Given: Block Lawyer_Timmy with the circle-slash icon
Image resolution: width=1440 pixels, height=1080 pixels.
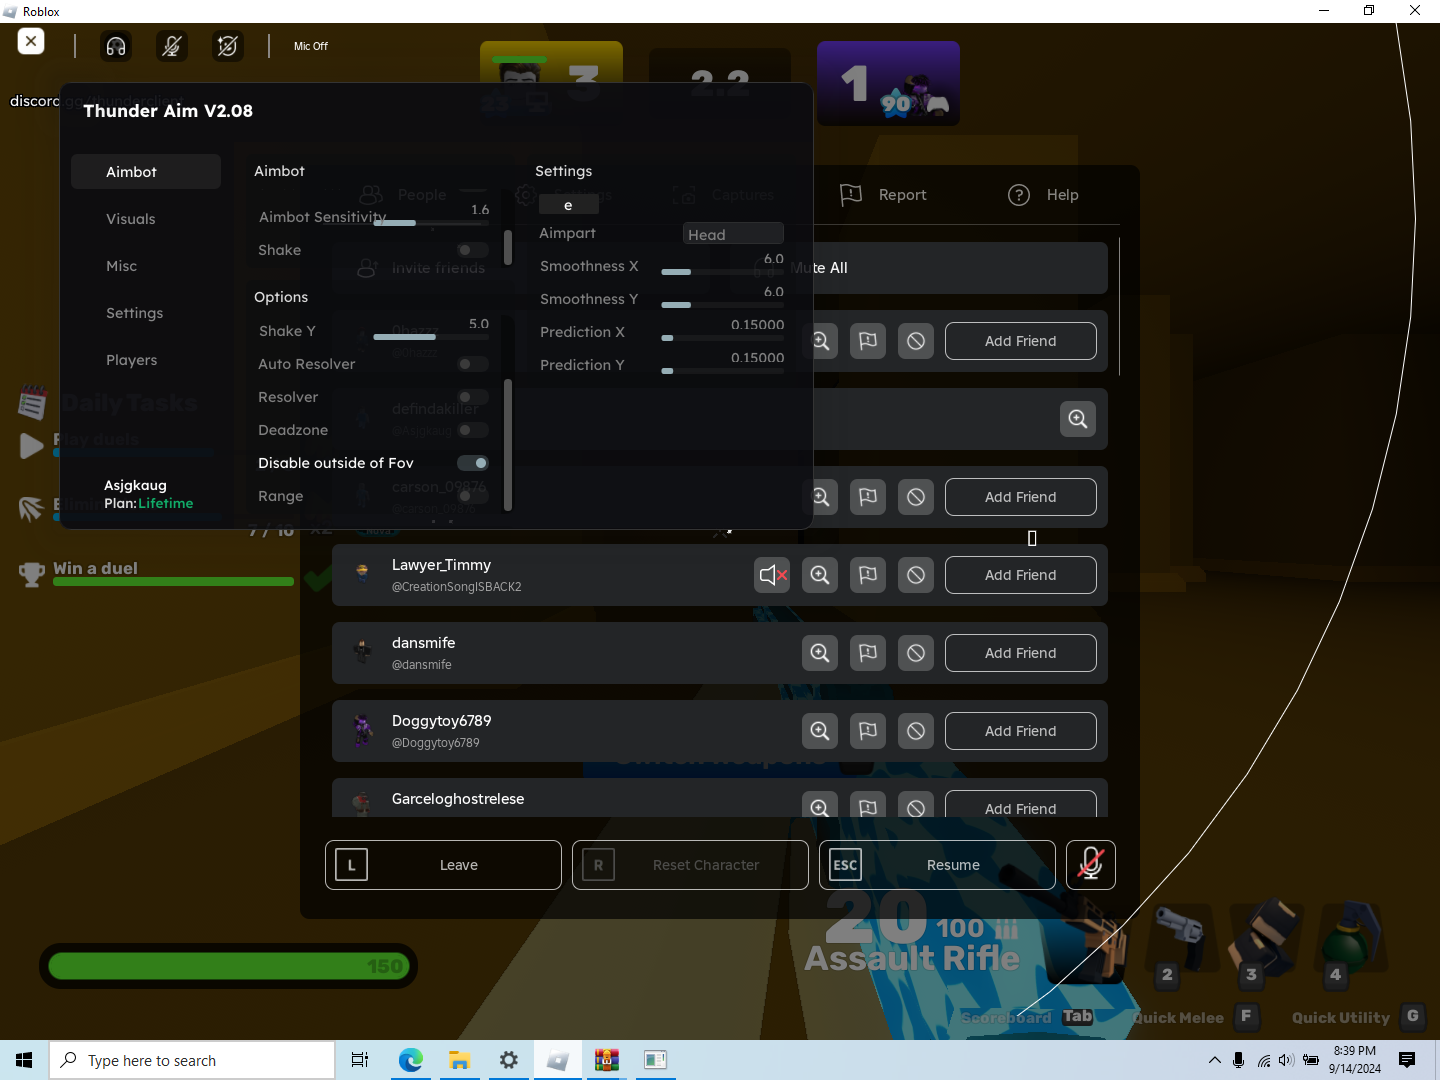Looking at the screenshot, I should click(916, 575).
